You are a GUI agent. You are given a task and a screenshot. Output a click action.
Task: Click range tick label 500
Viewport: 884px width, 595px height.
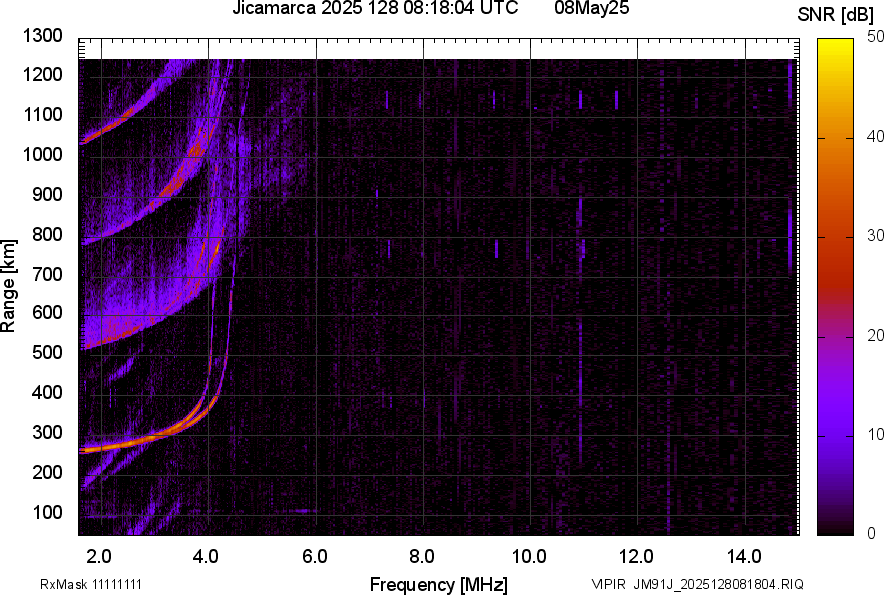[47, 352]
